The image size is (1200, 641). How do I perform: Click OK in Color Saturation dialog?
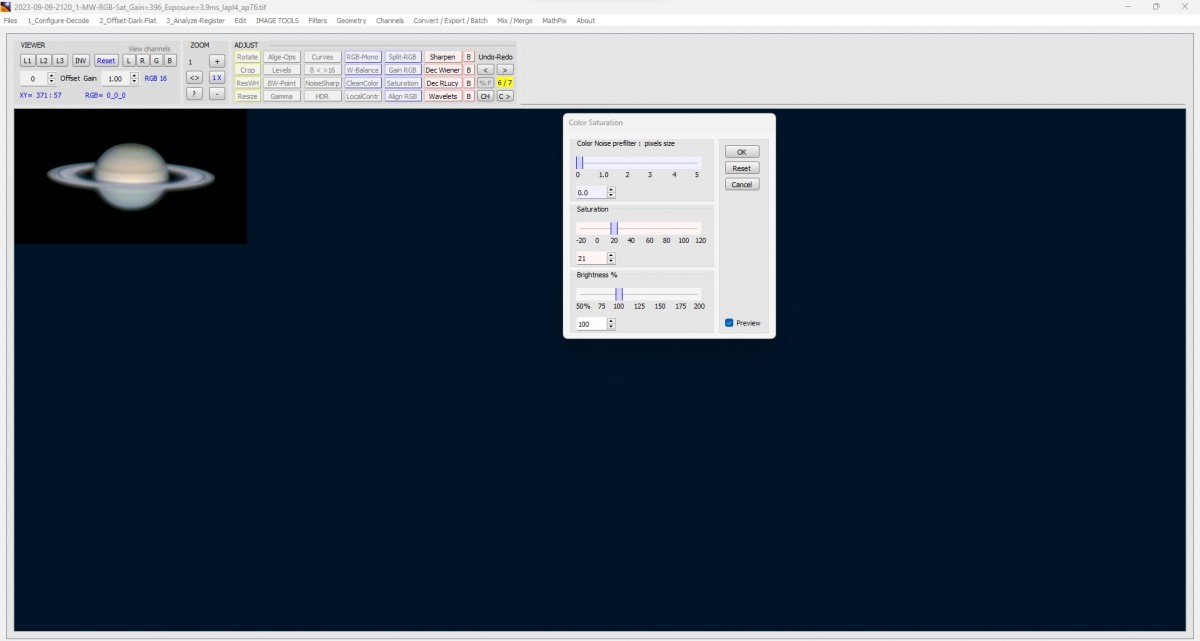[741, 152]
